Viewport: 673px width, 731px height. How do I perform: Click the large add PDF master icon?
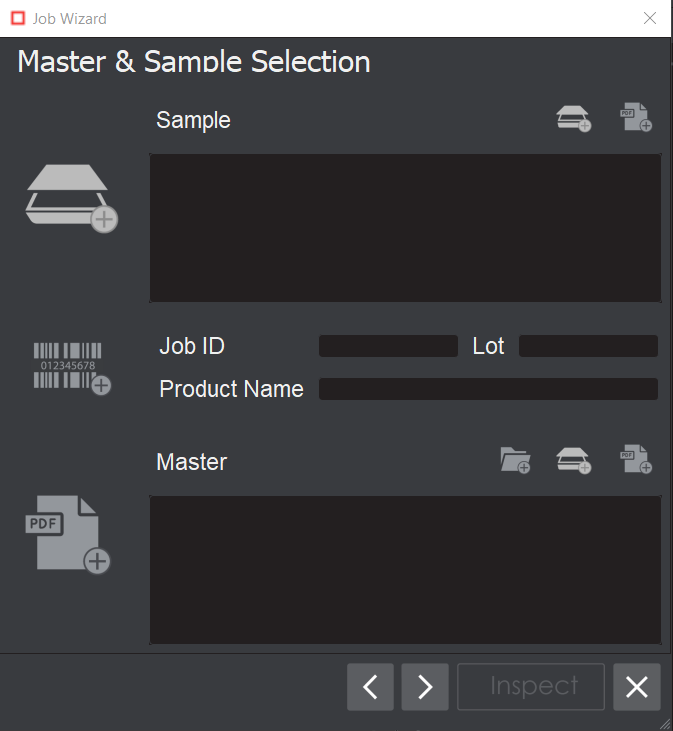tap(67, 535)
